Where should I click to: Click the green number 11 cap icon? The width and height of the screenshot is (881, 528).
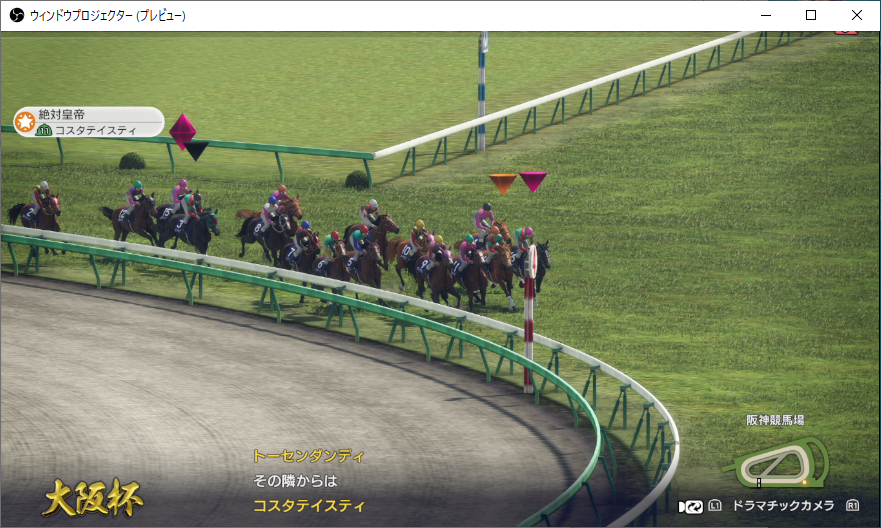coord(44,130)
